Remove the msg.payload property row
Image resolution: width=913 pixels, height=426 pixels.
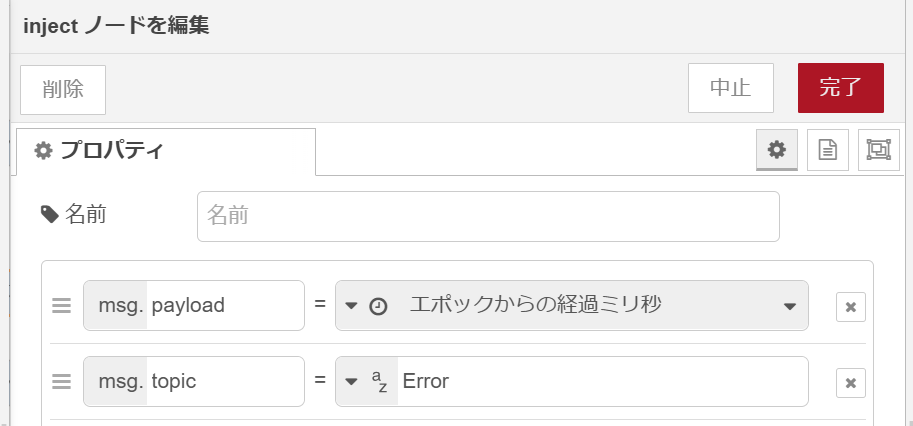click(x=851, y=307)
